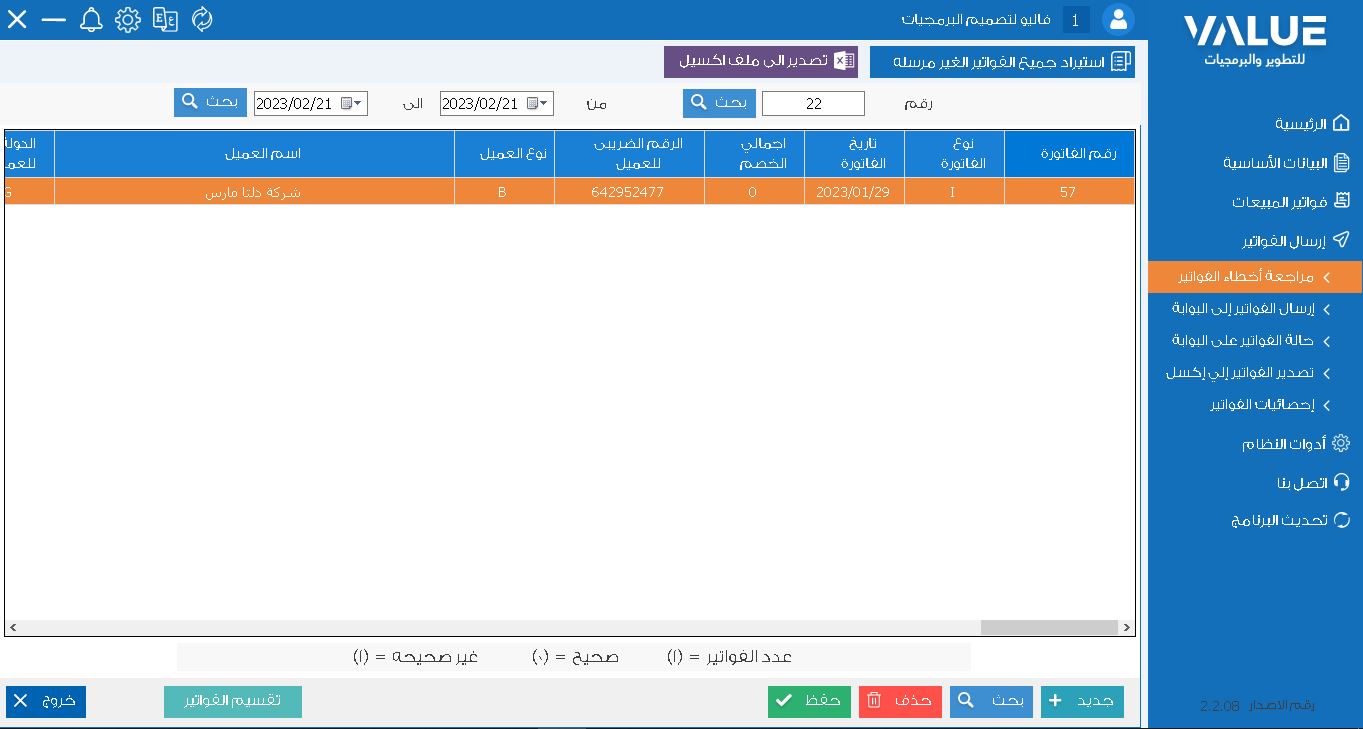Click تاريخ الفاتورة column header
Viewport: 1363px width, 729px height.
pos(854,153)
